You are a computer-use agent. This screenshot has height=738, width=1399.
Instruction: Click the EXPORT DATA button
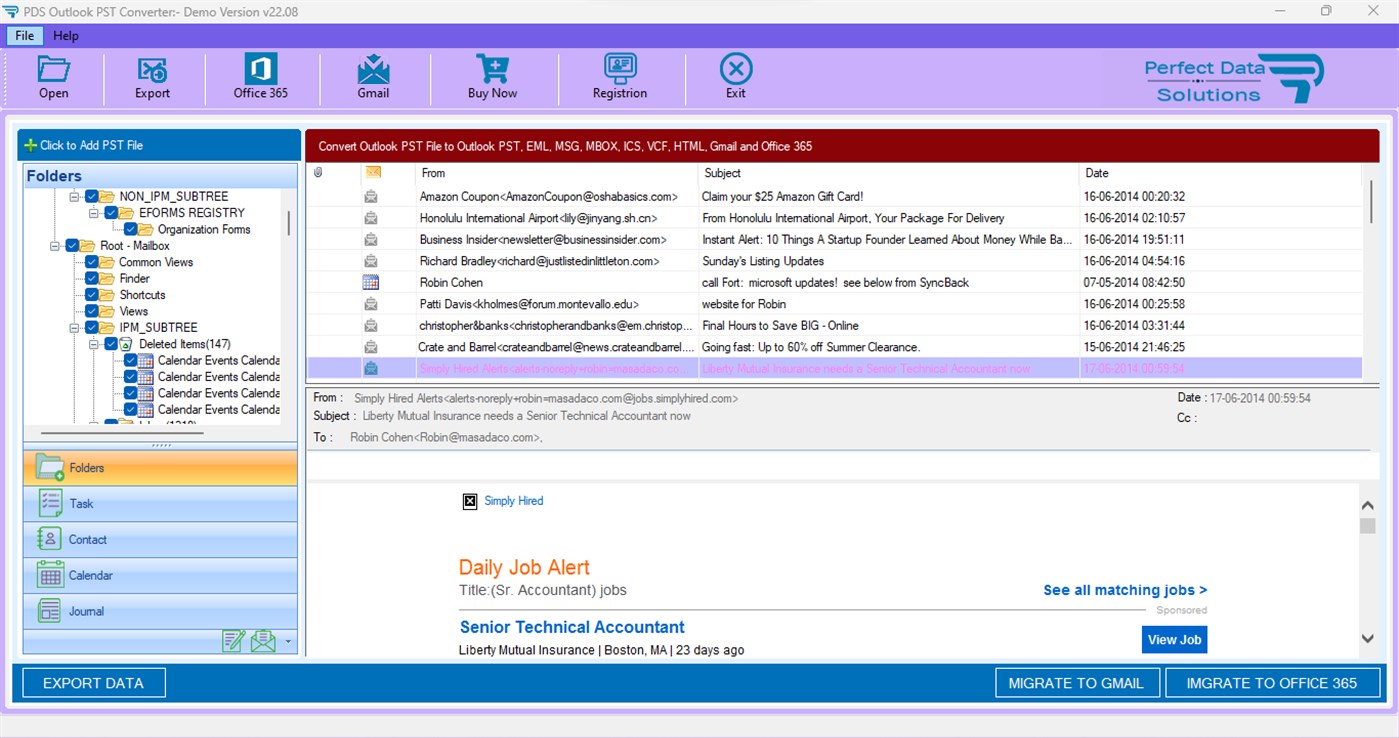[93, 682]
